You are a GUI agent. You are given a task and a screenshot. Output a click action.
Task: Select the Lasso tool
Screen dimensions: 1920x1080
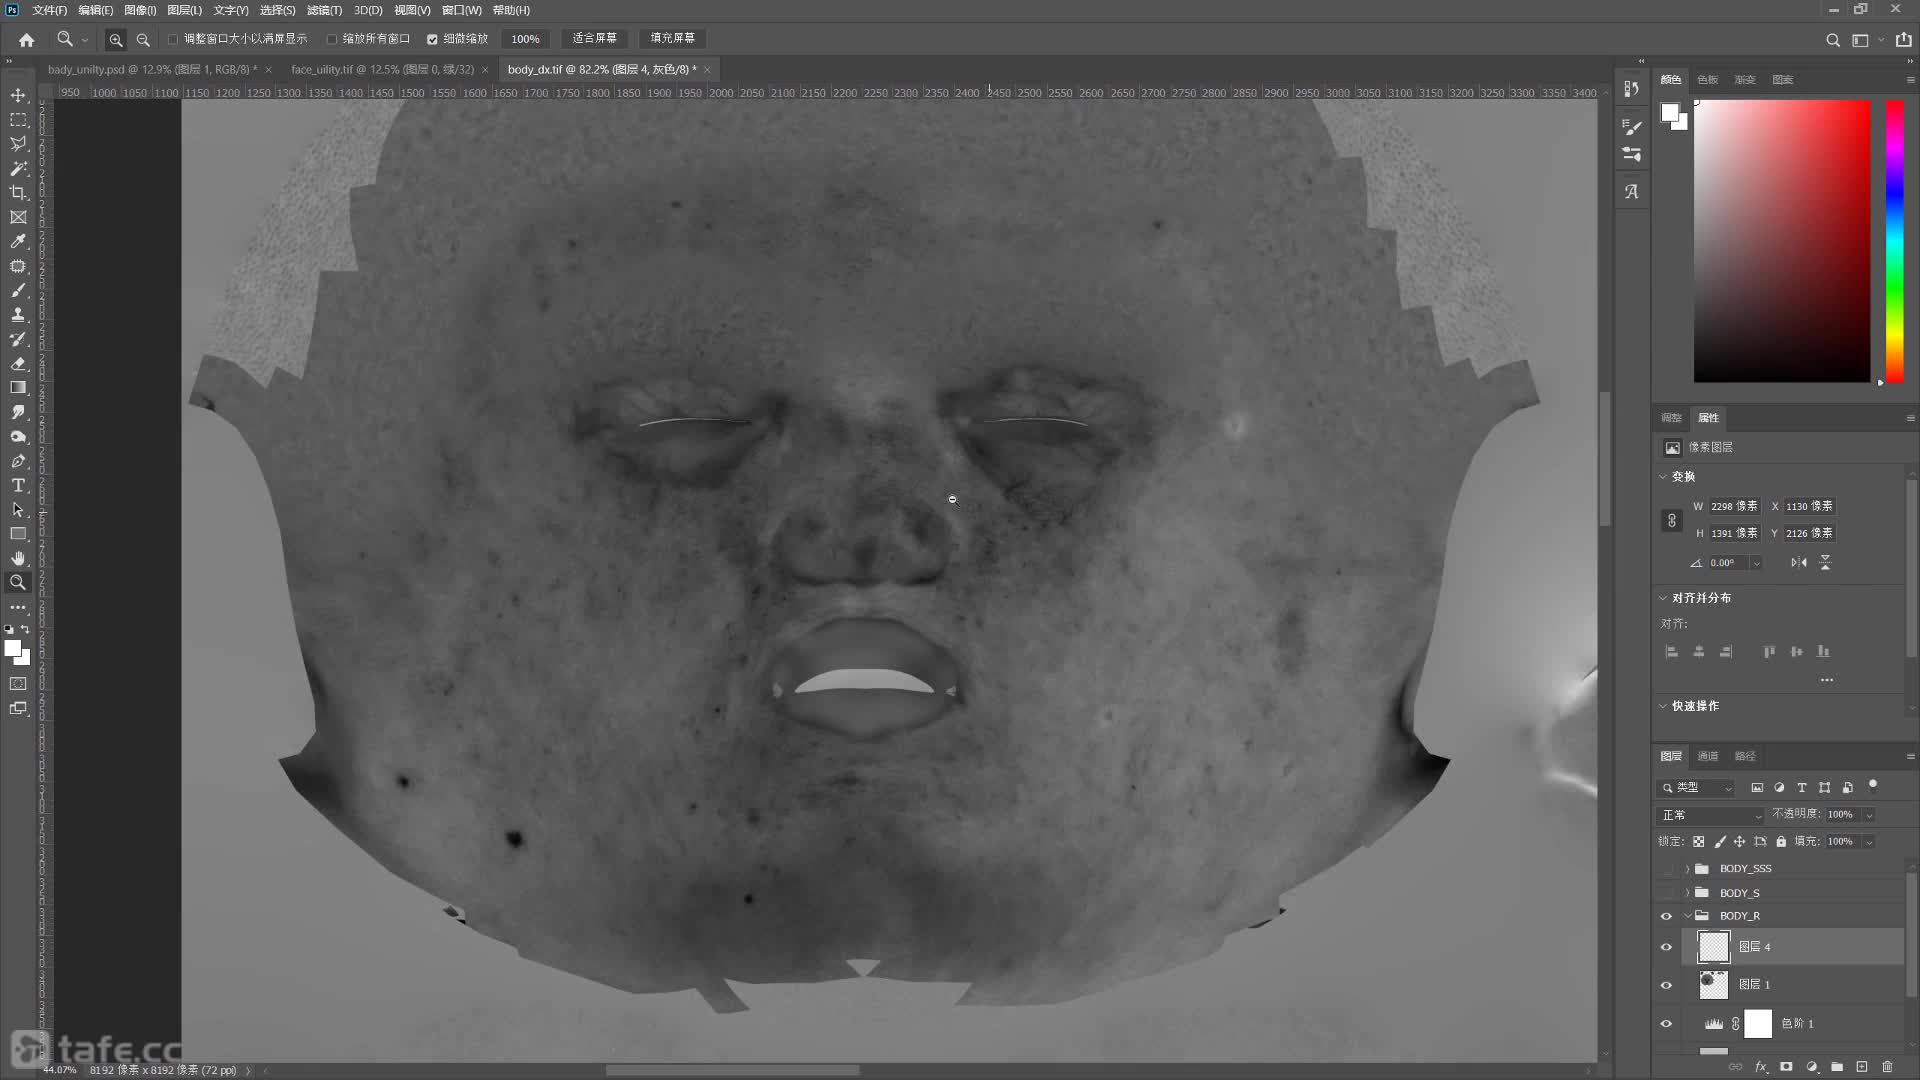18,144
